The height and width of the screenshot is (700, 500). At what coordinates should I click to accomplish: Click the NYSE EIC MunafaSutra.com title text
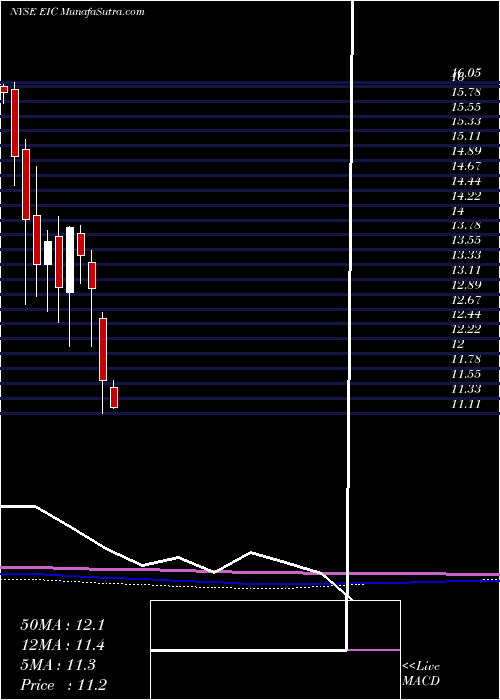(77, 12)
